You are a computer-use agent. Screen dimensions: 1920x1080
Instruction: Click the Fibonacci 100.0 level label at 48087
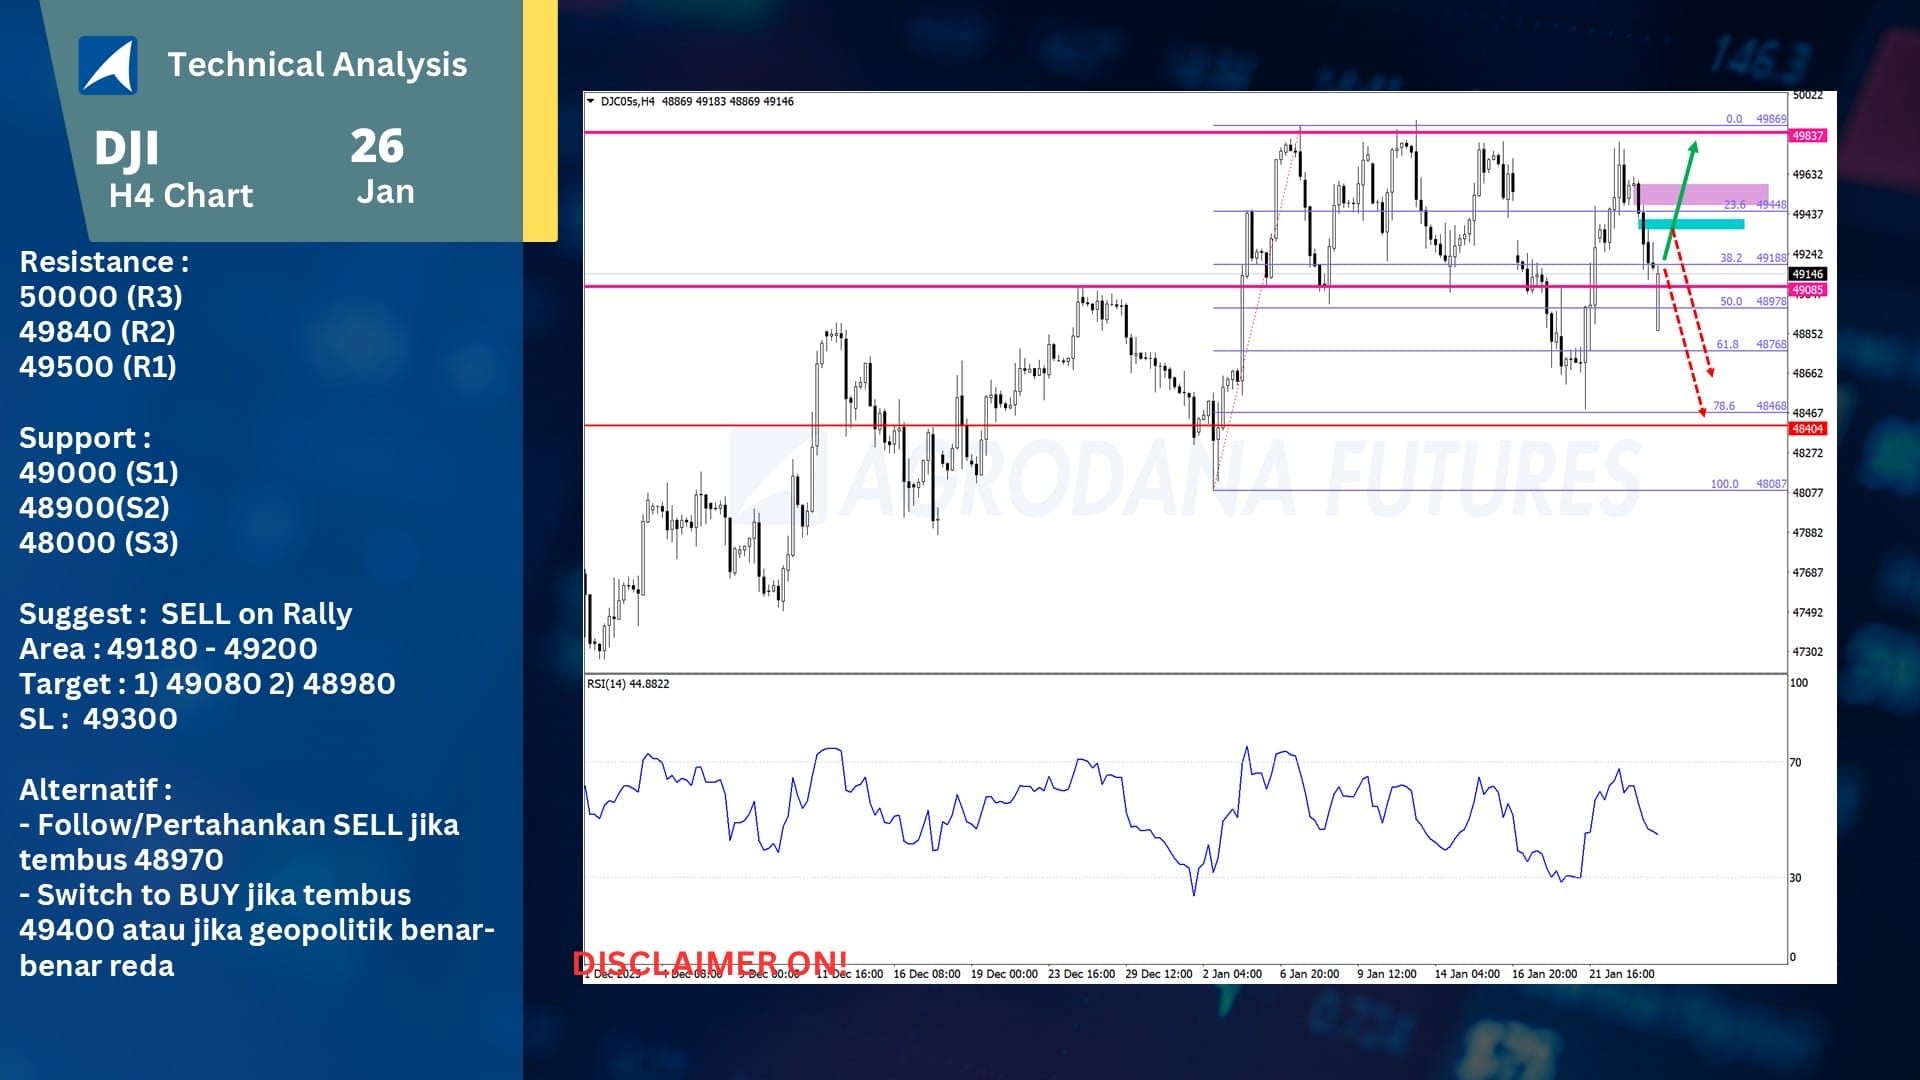(1724, 484)
